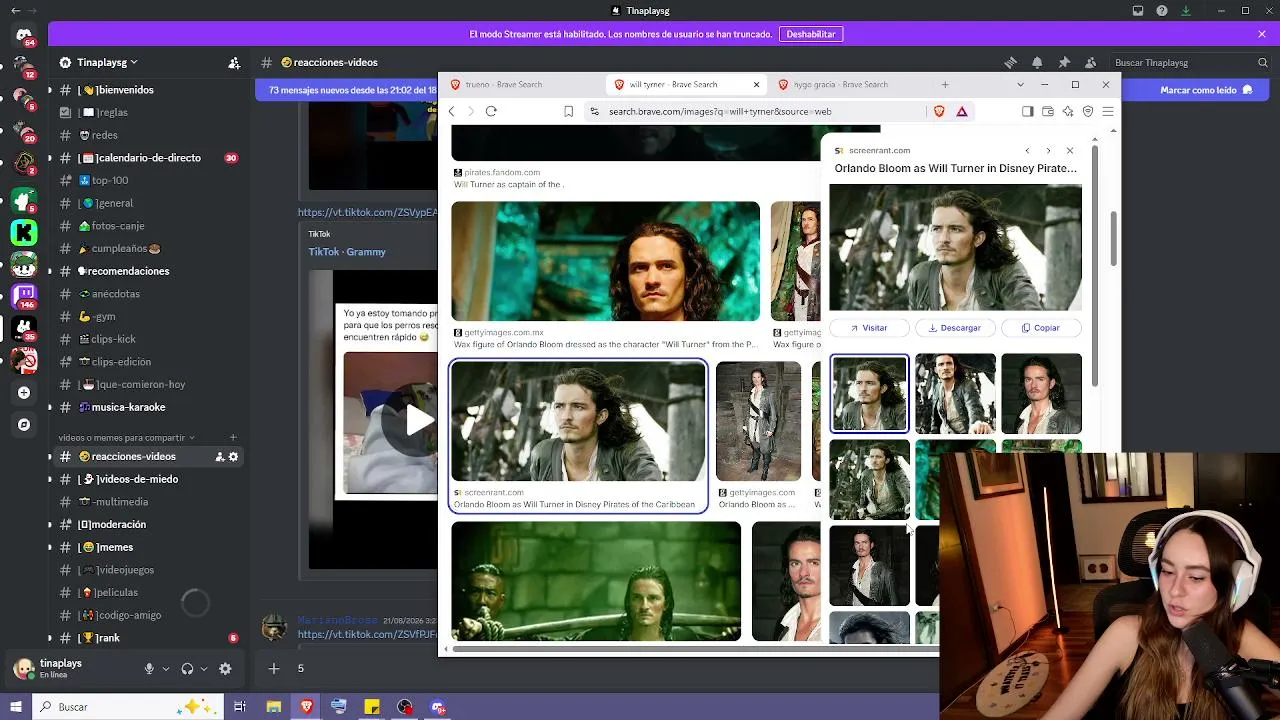Close the 'will tyrner' Brave tab
Screen dimensions: 1280x720
[x=756, y=85]
